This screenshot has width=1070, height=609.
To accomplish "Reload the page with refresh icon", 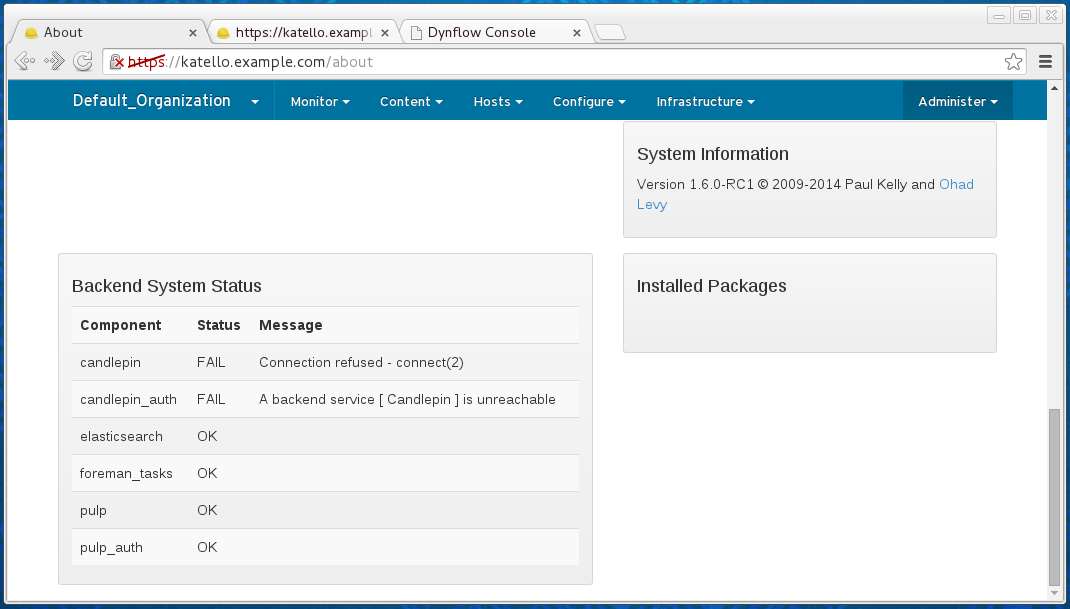I will tap(83, 61).
